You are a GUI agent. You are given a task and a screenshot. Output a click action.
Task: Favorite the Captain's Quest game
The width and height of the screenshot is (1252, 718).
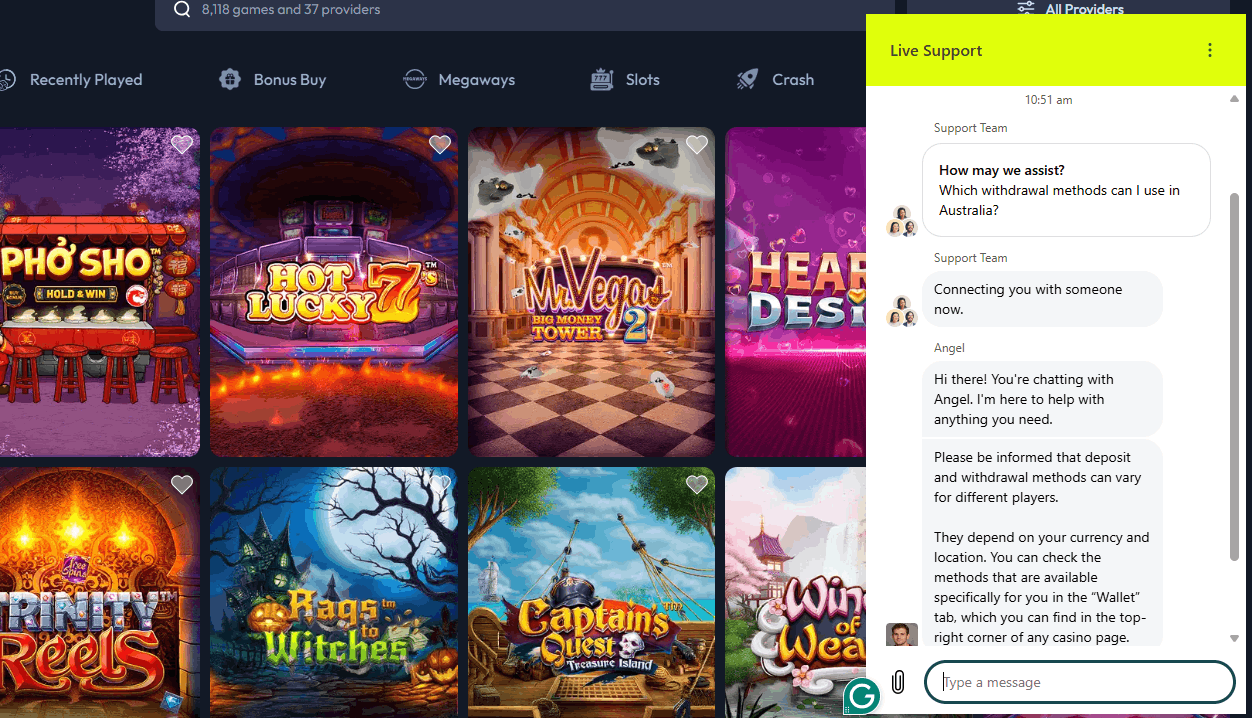click(x=697, y=485)
